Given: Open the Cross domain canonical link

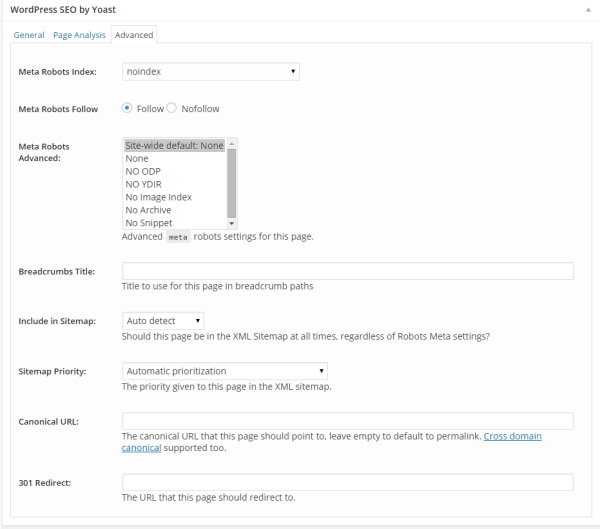Looking at the screenshot, I should point(513,436).
